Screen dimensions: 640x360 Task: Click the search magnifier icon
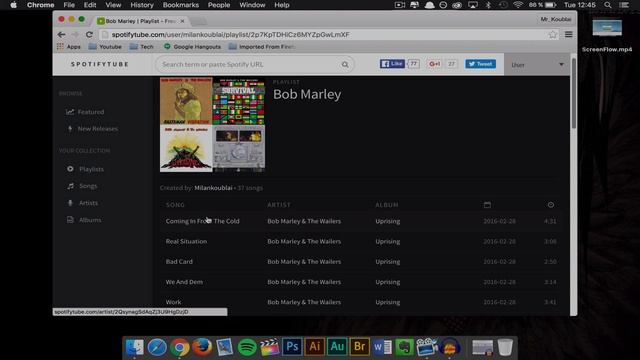(345, 64)
